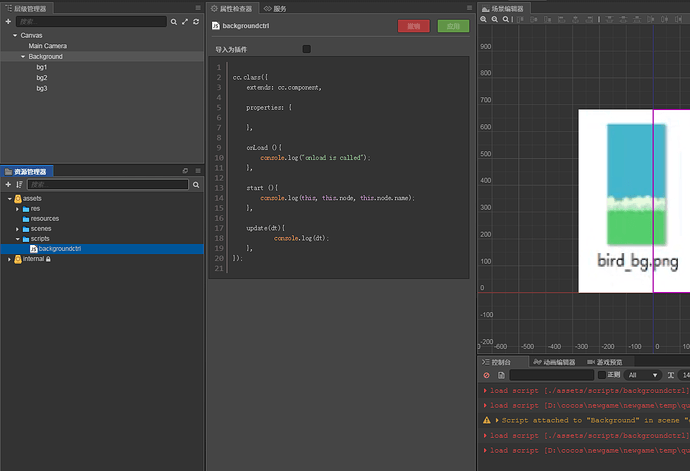The image size is (690, 471).
Task: Click the refresh icon in hierarchy panel
Action: (x=196, y=21)
